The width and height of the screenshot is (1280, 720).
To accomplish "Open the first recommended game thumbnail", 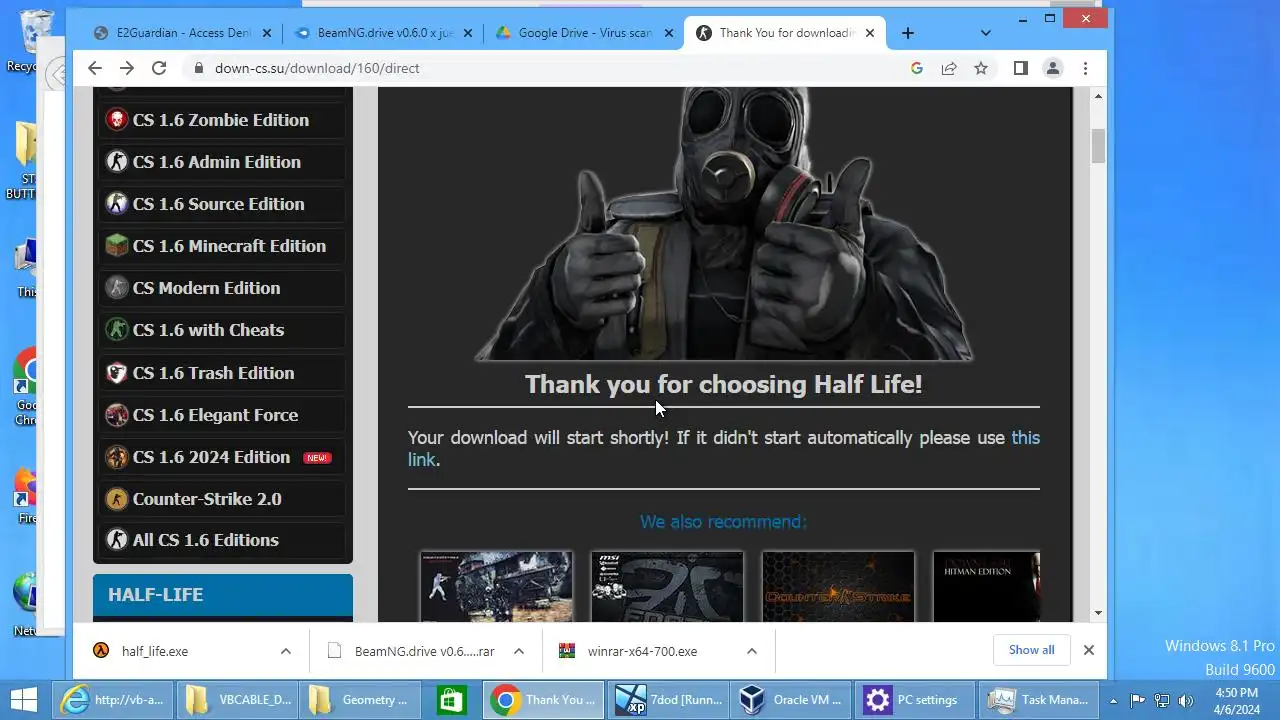I will pyautogui.click(x=496, y=587).
